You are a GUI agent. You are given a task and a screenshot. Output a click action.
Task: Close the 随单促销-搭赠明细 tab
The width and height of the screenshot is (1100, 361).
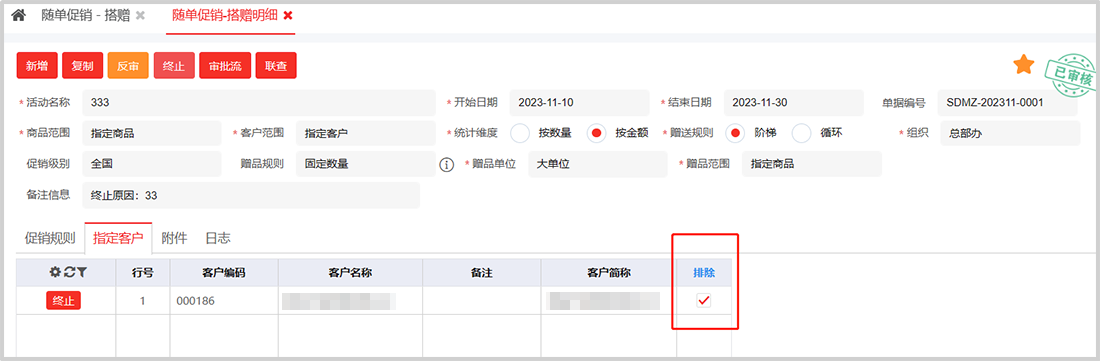[x=288, y=15]
